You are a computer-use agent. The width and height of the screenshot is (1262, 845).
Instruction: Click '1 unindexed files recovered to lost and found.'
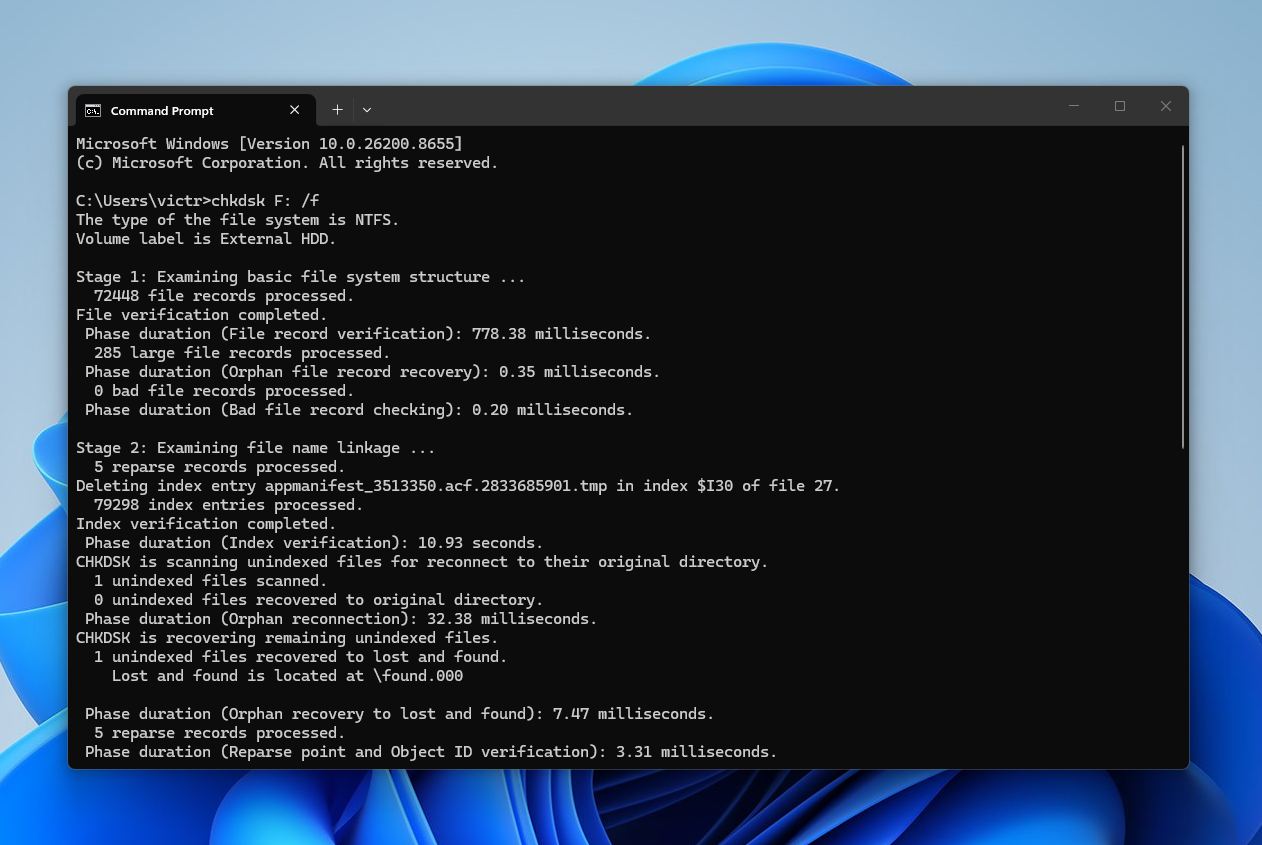300,657
